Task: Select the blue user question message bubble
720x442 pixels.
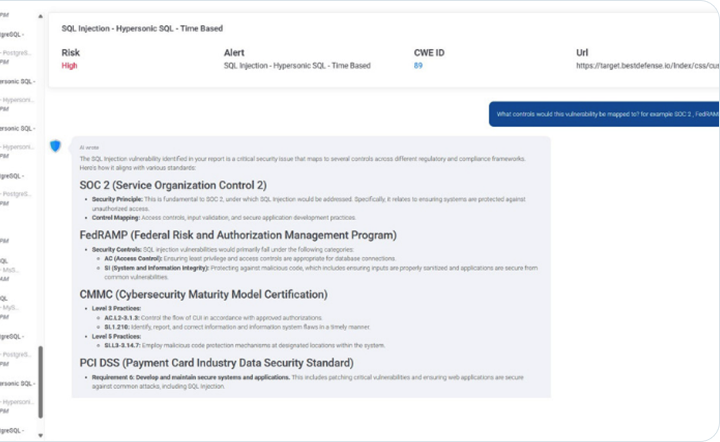Action: pos(604,114)
